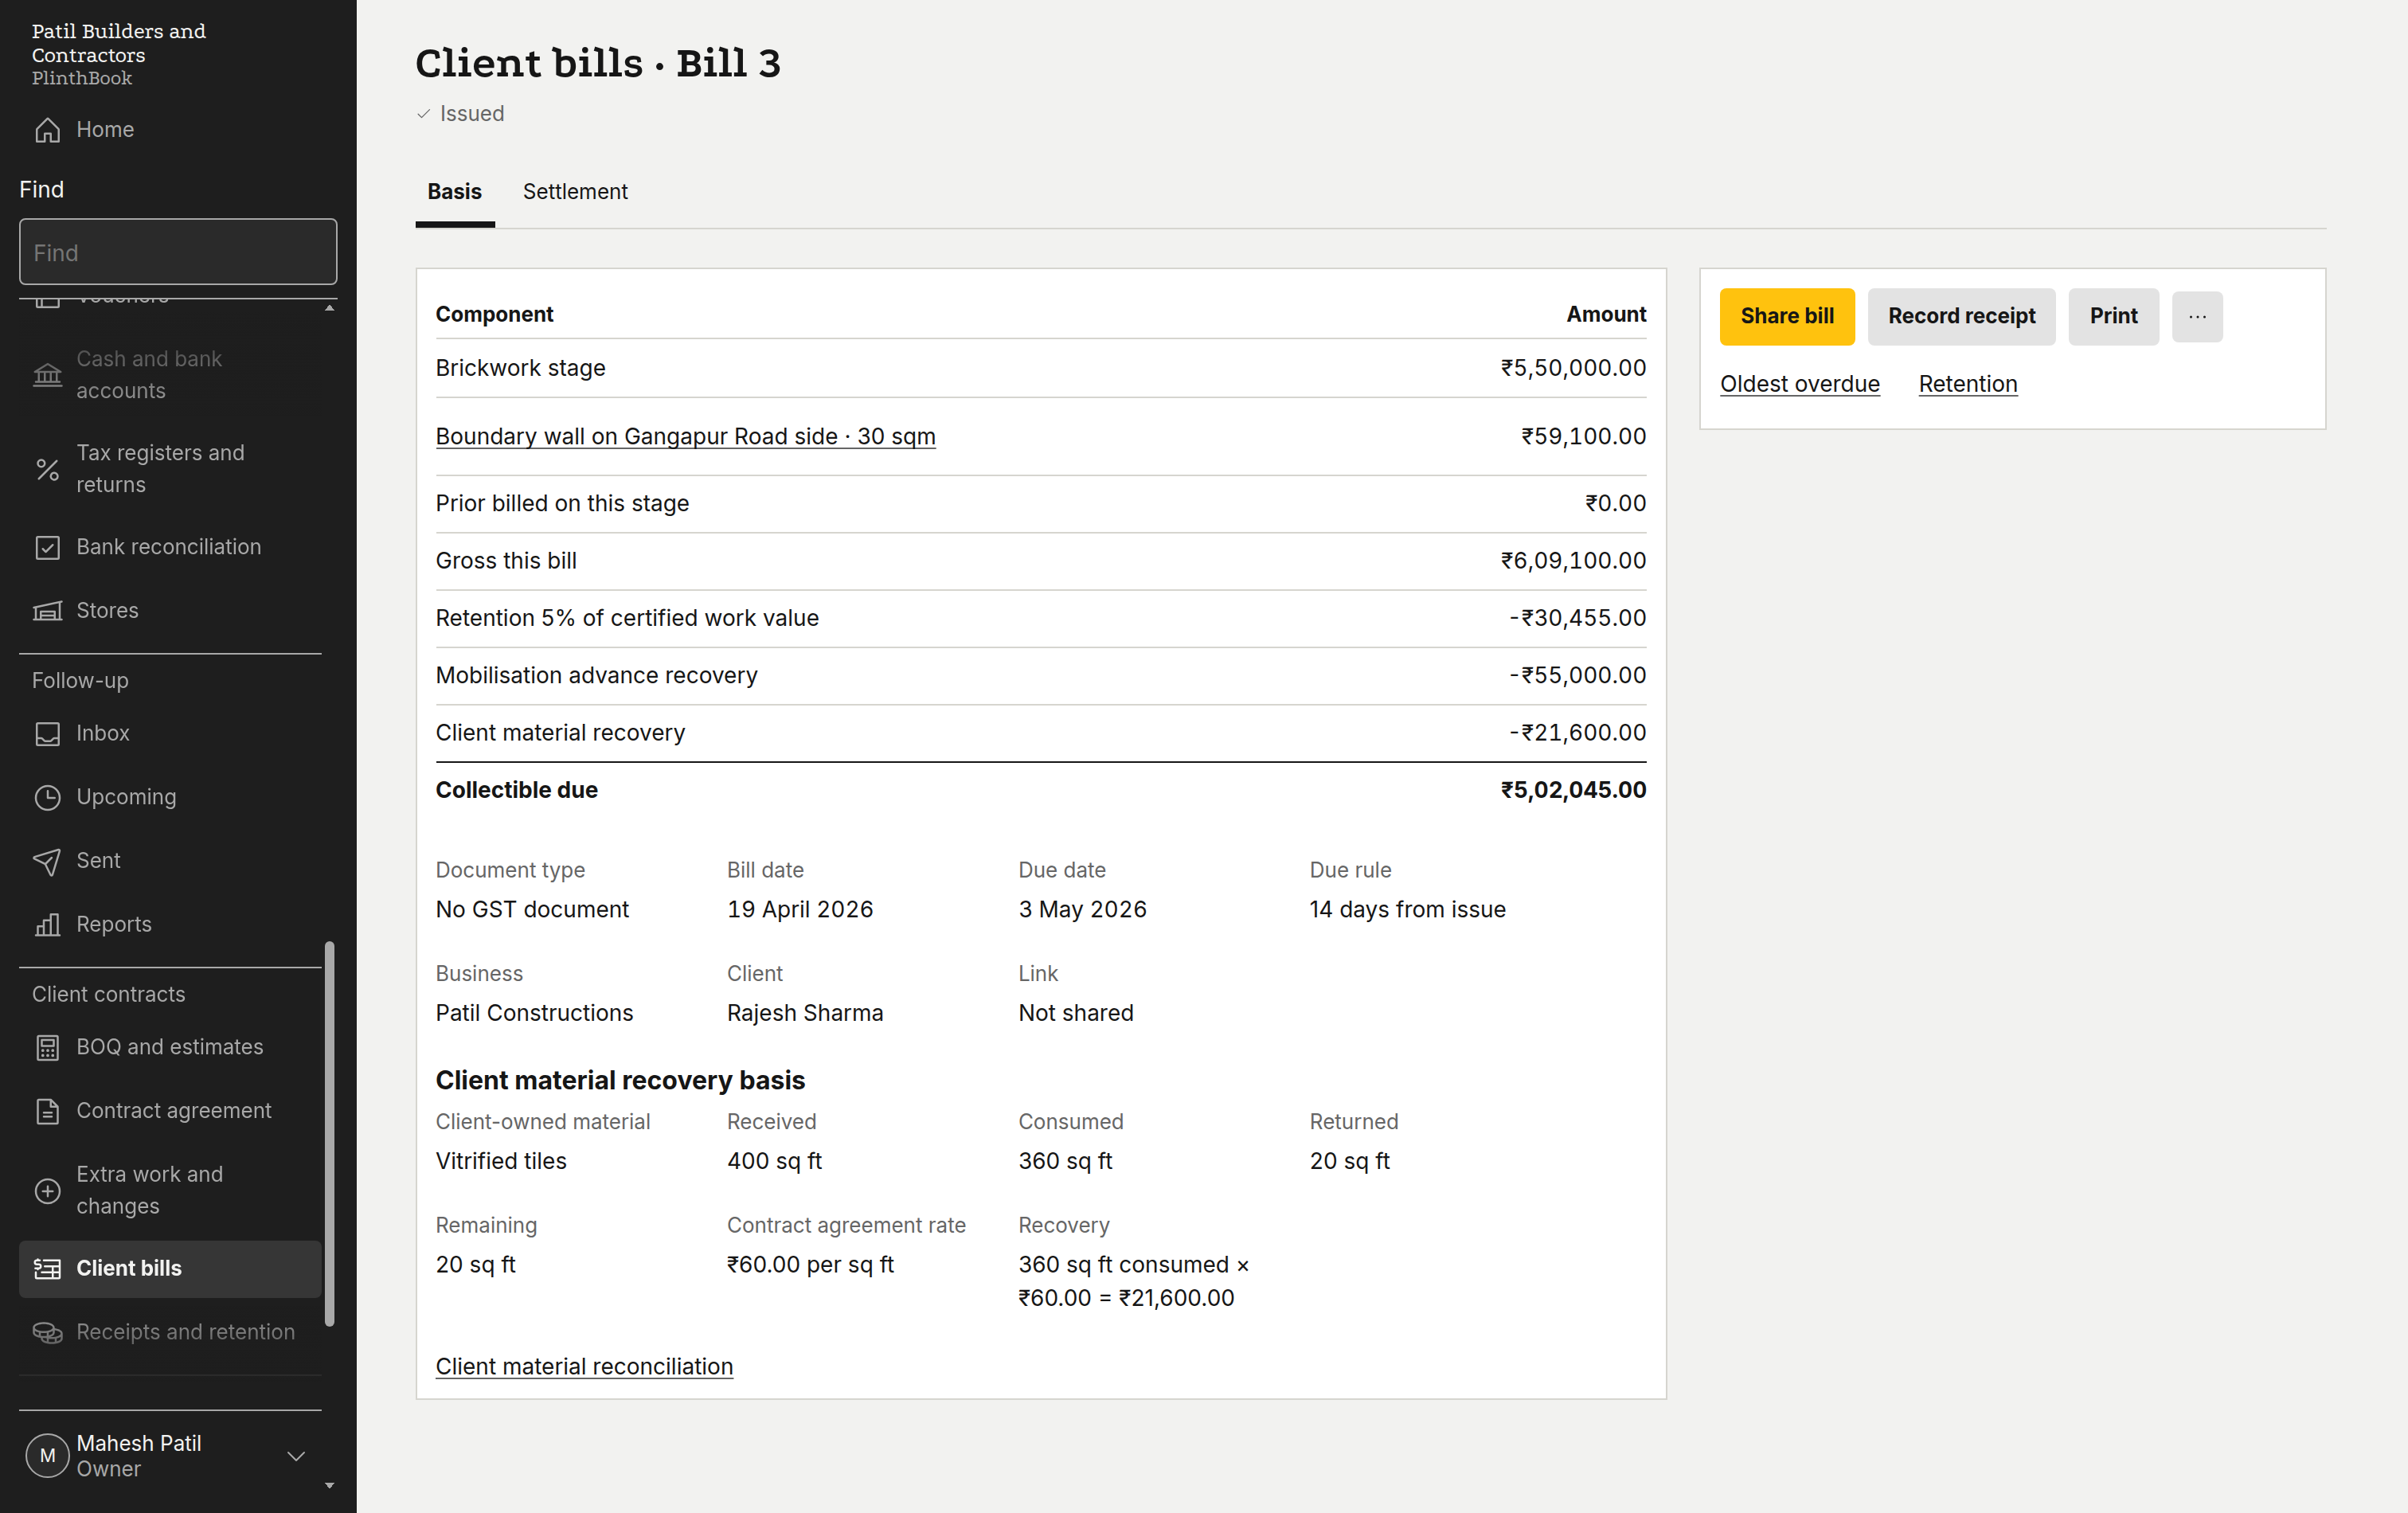This screenshot has height=1513, width=2408.
Task: Open the Oldest overdue link
Action: coord(1799,384)
